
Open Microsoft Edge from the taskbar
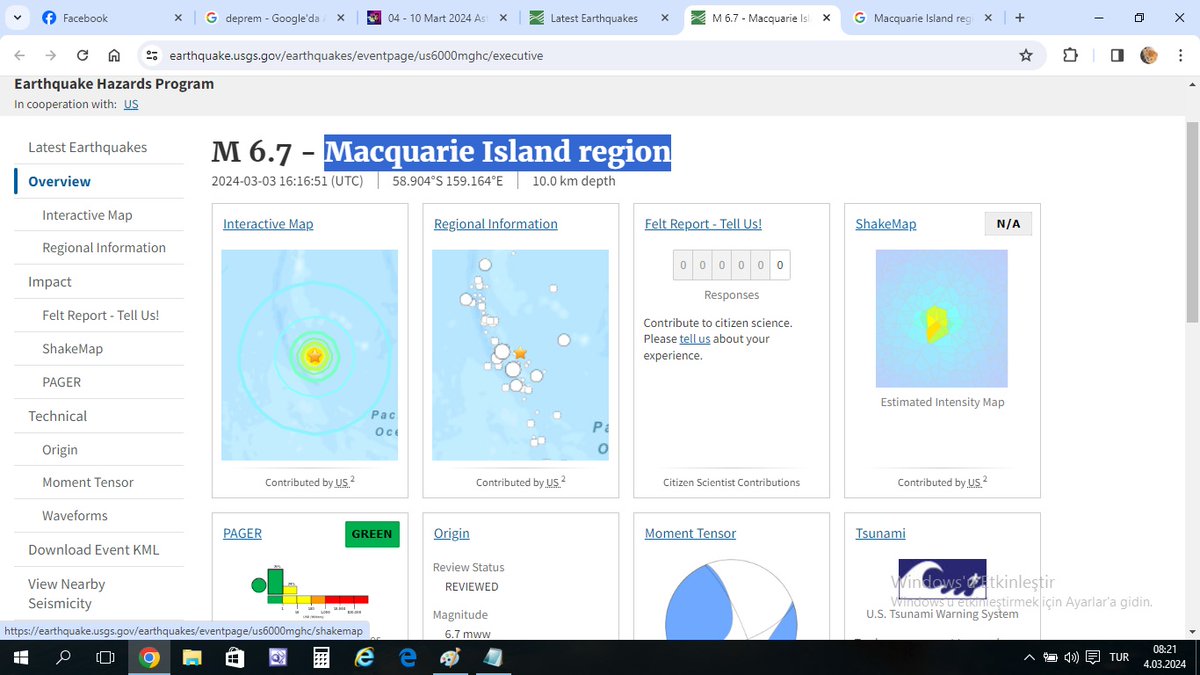[407, 657]
